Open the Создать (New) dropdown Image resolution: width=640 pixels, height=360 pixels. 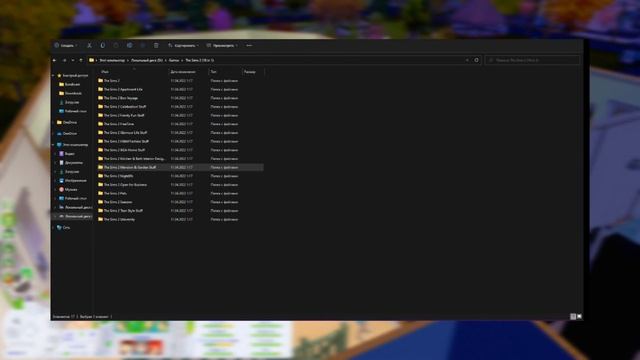coord(66,45)
